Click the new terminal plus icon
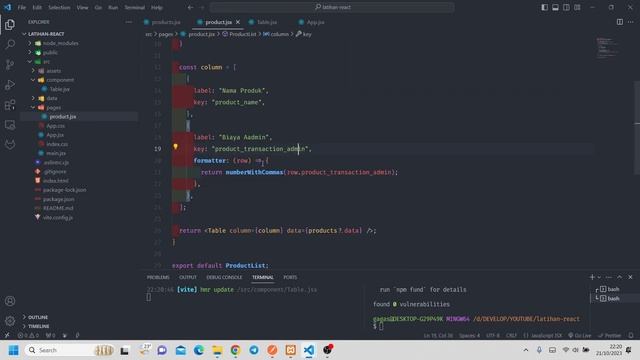This screenshot has width=640, height=360. [592, 277]
